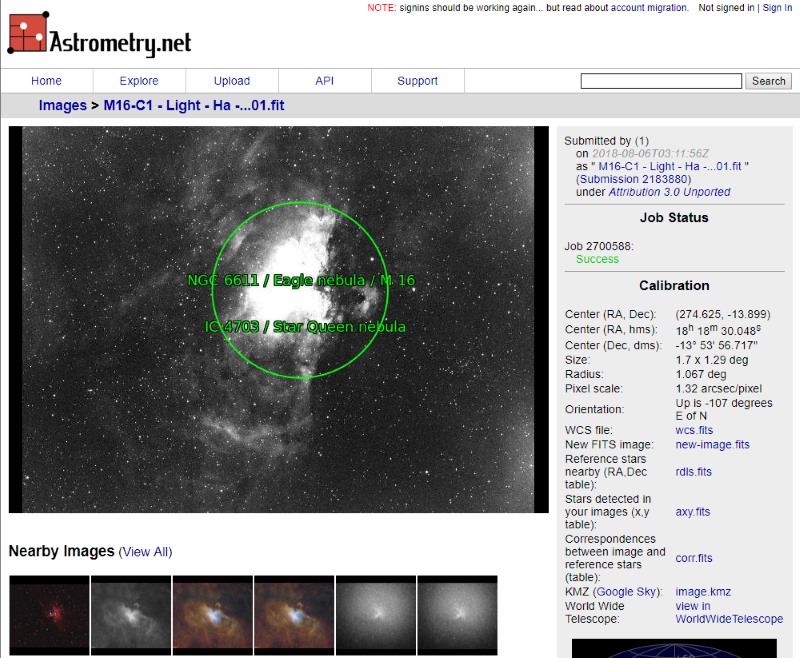This screenshot has height=658, width=800.
Task: Select the orientation value Up is -107 degrees
Action: (724, 410)
